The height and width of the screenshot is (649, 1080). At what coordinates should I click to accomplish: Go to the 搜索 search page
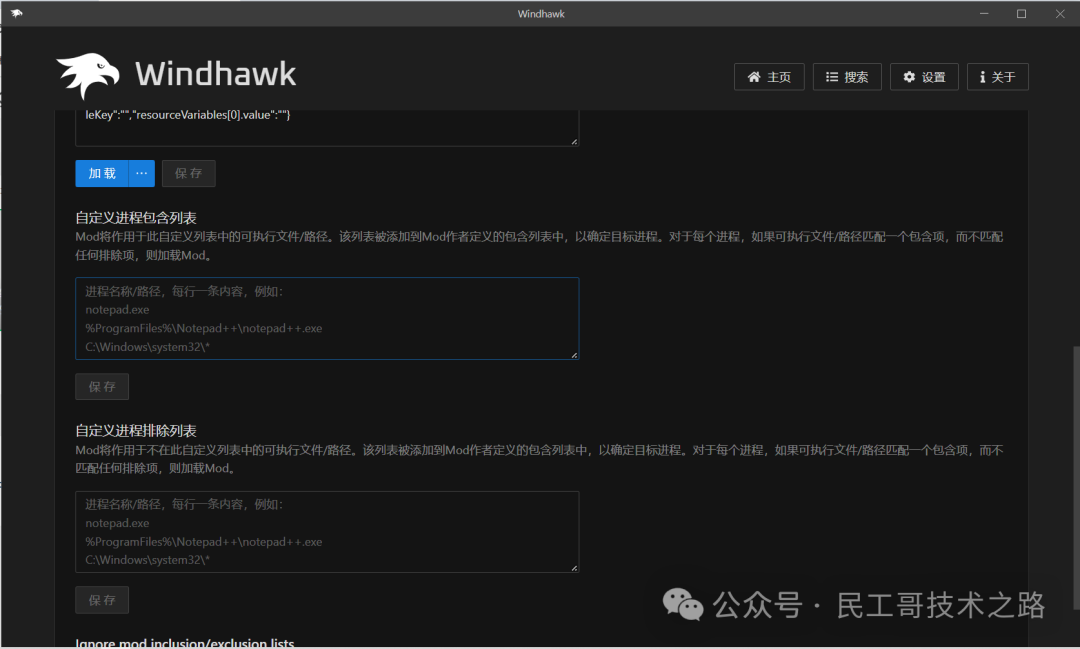coord(847,76)
